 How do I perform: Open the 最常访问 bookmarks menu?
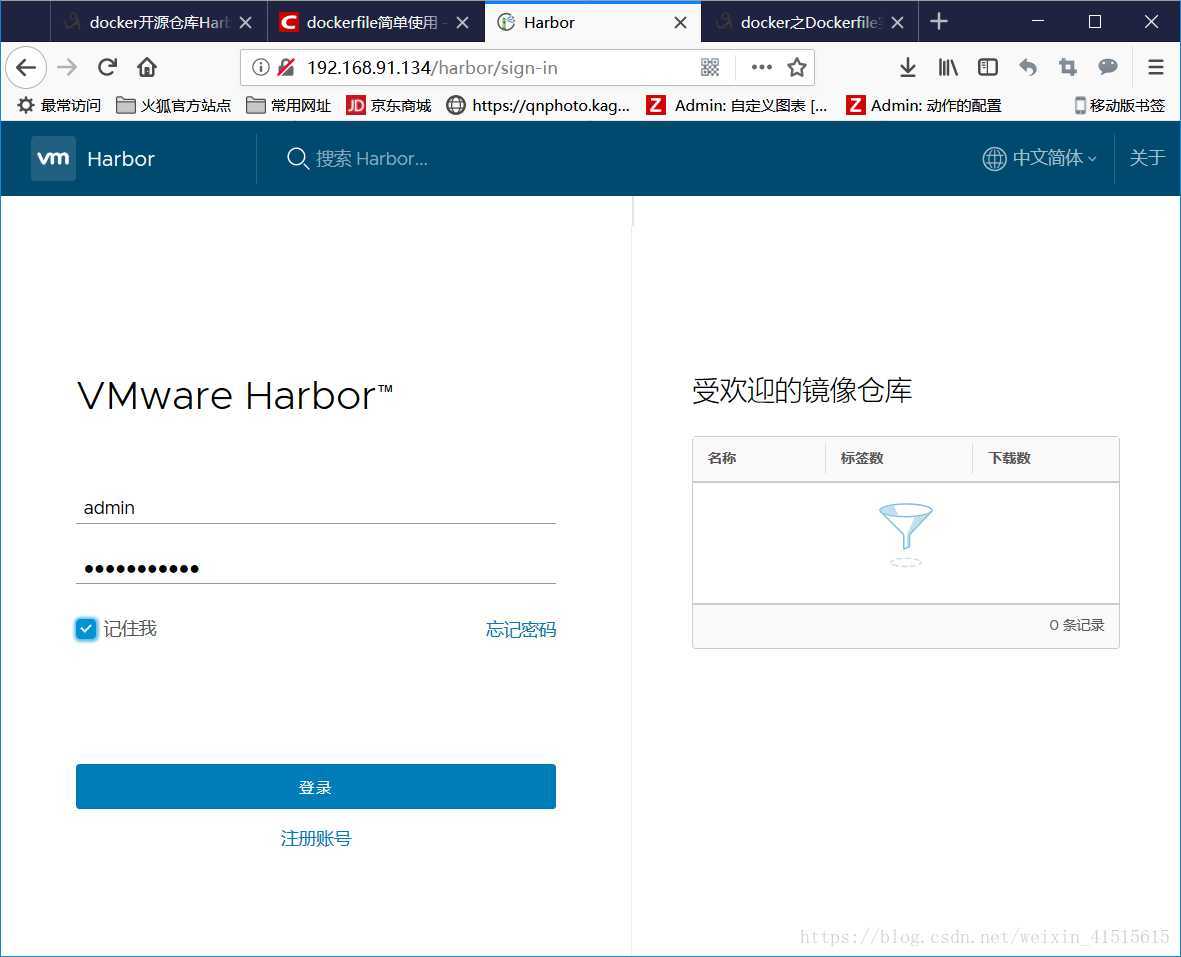[59, 105]
